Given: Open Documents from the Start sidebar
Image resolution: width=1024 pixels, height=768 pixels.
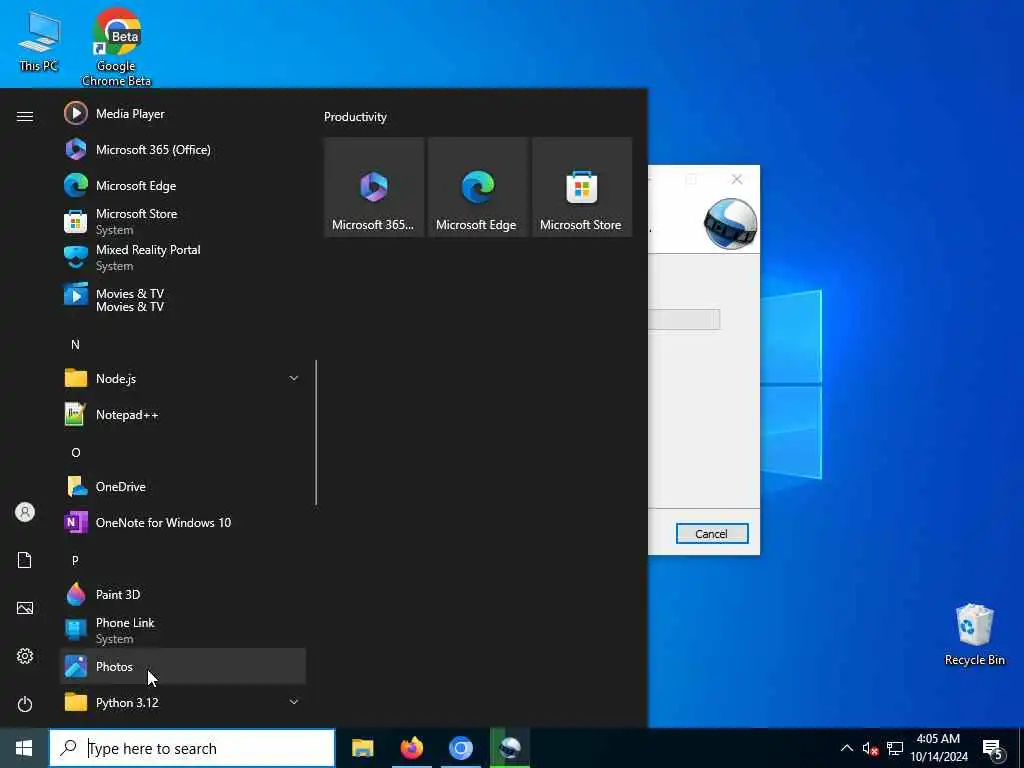Looking at the screenshot, I should pos(25,560).
